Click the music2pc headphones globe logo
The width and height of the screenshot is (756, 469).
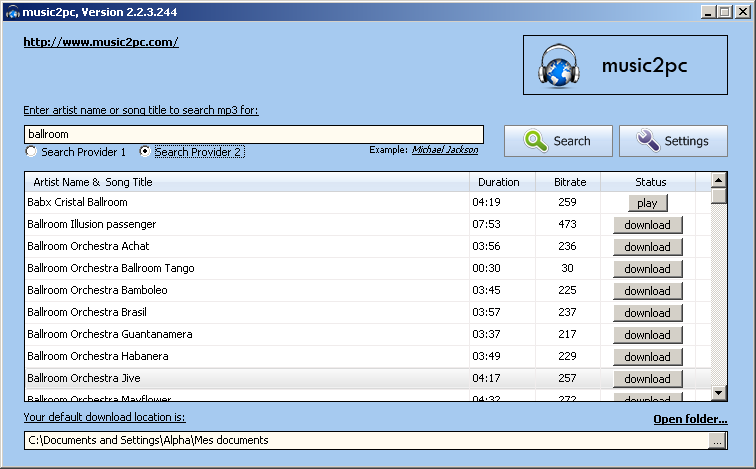(x=558, y=66)
